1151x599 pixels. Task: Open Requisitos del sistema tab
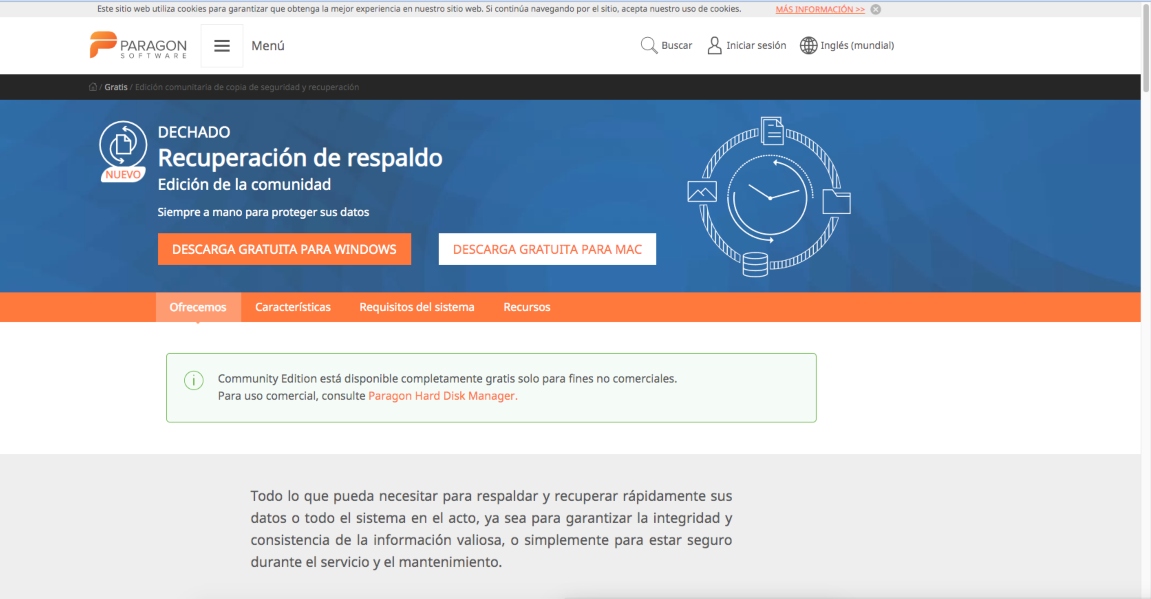[417, 307]
